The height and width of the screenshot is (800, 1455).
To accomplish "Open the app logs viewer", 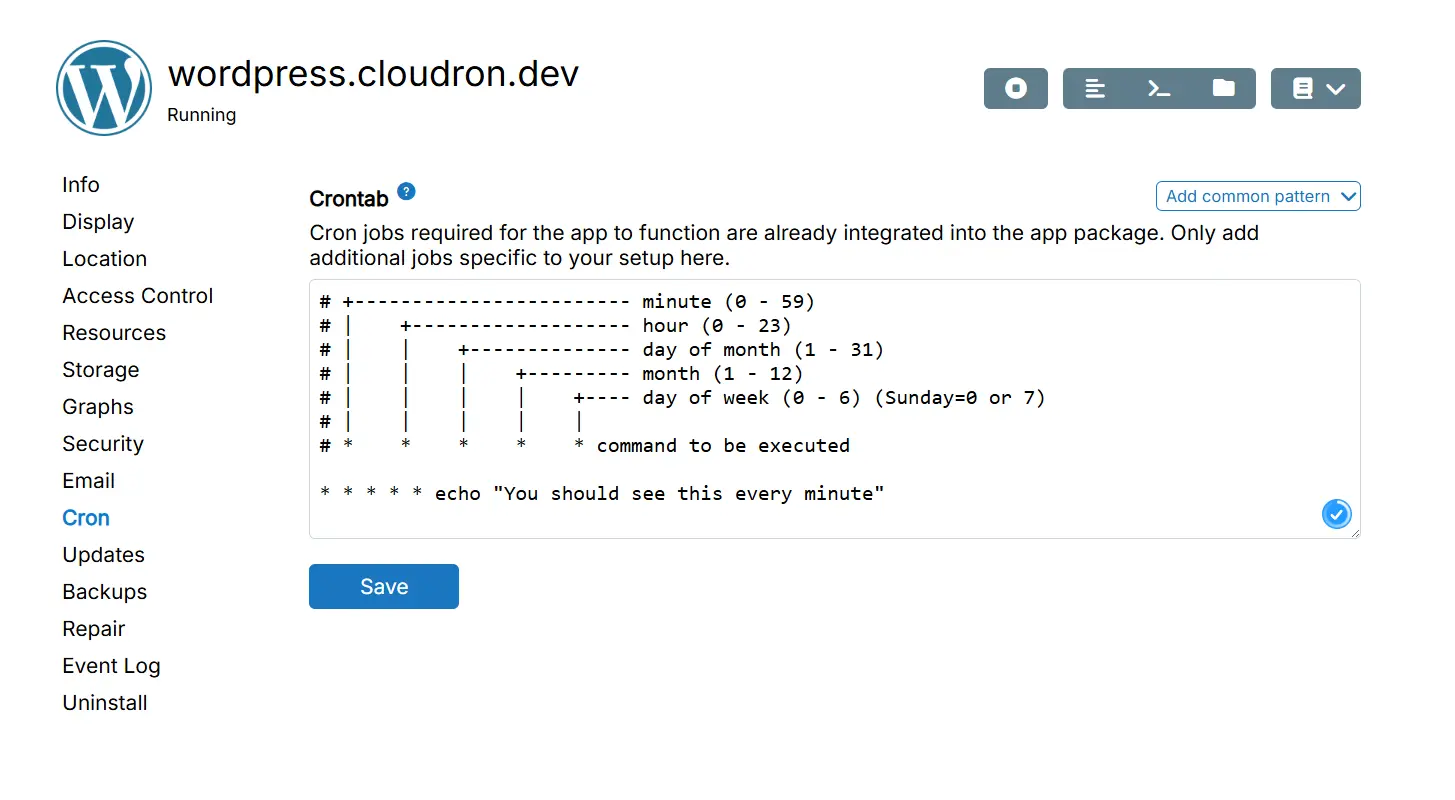I will coord(1095,89).
